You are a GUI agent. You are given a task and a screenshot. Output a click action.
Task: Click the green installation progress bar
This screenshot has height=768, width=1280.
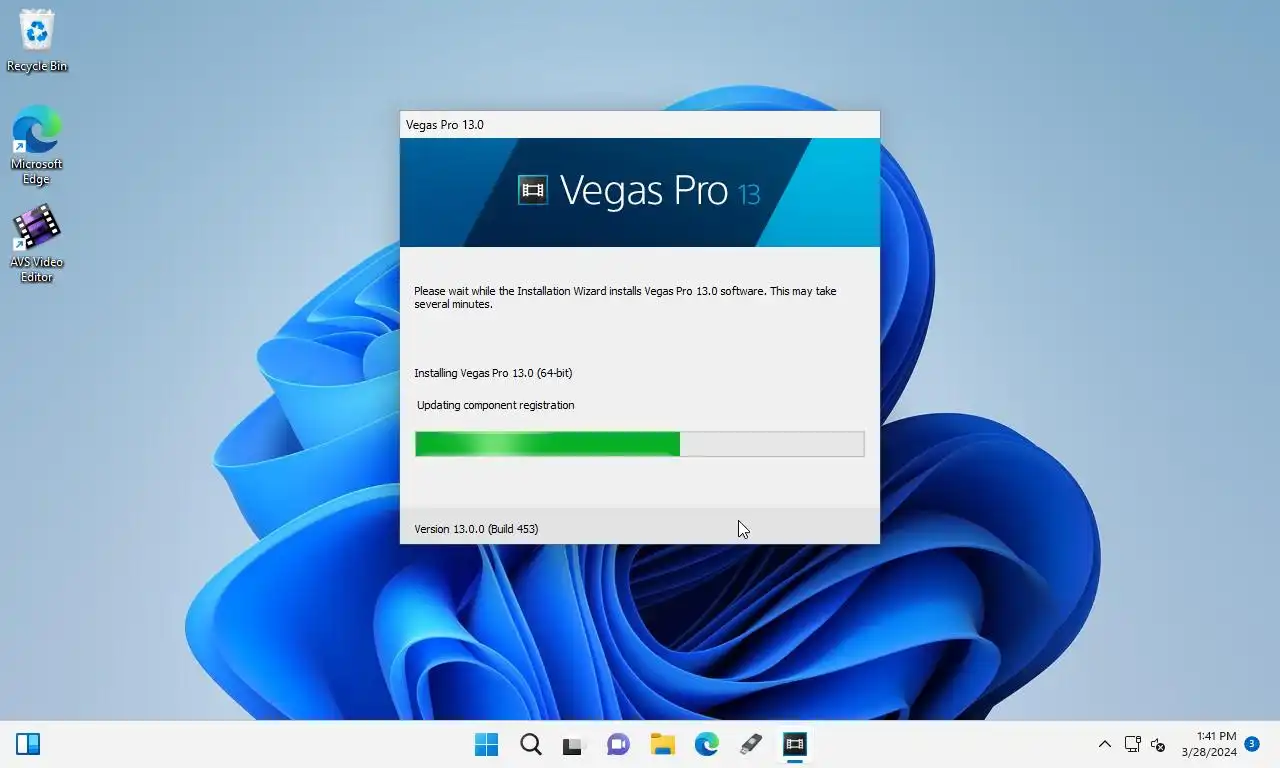640,444
